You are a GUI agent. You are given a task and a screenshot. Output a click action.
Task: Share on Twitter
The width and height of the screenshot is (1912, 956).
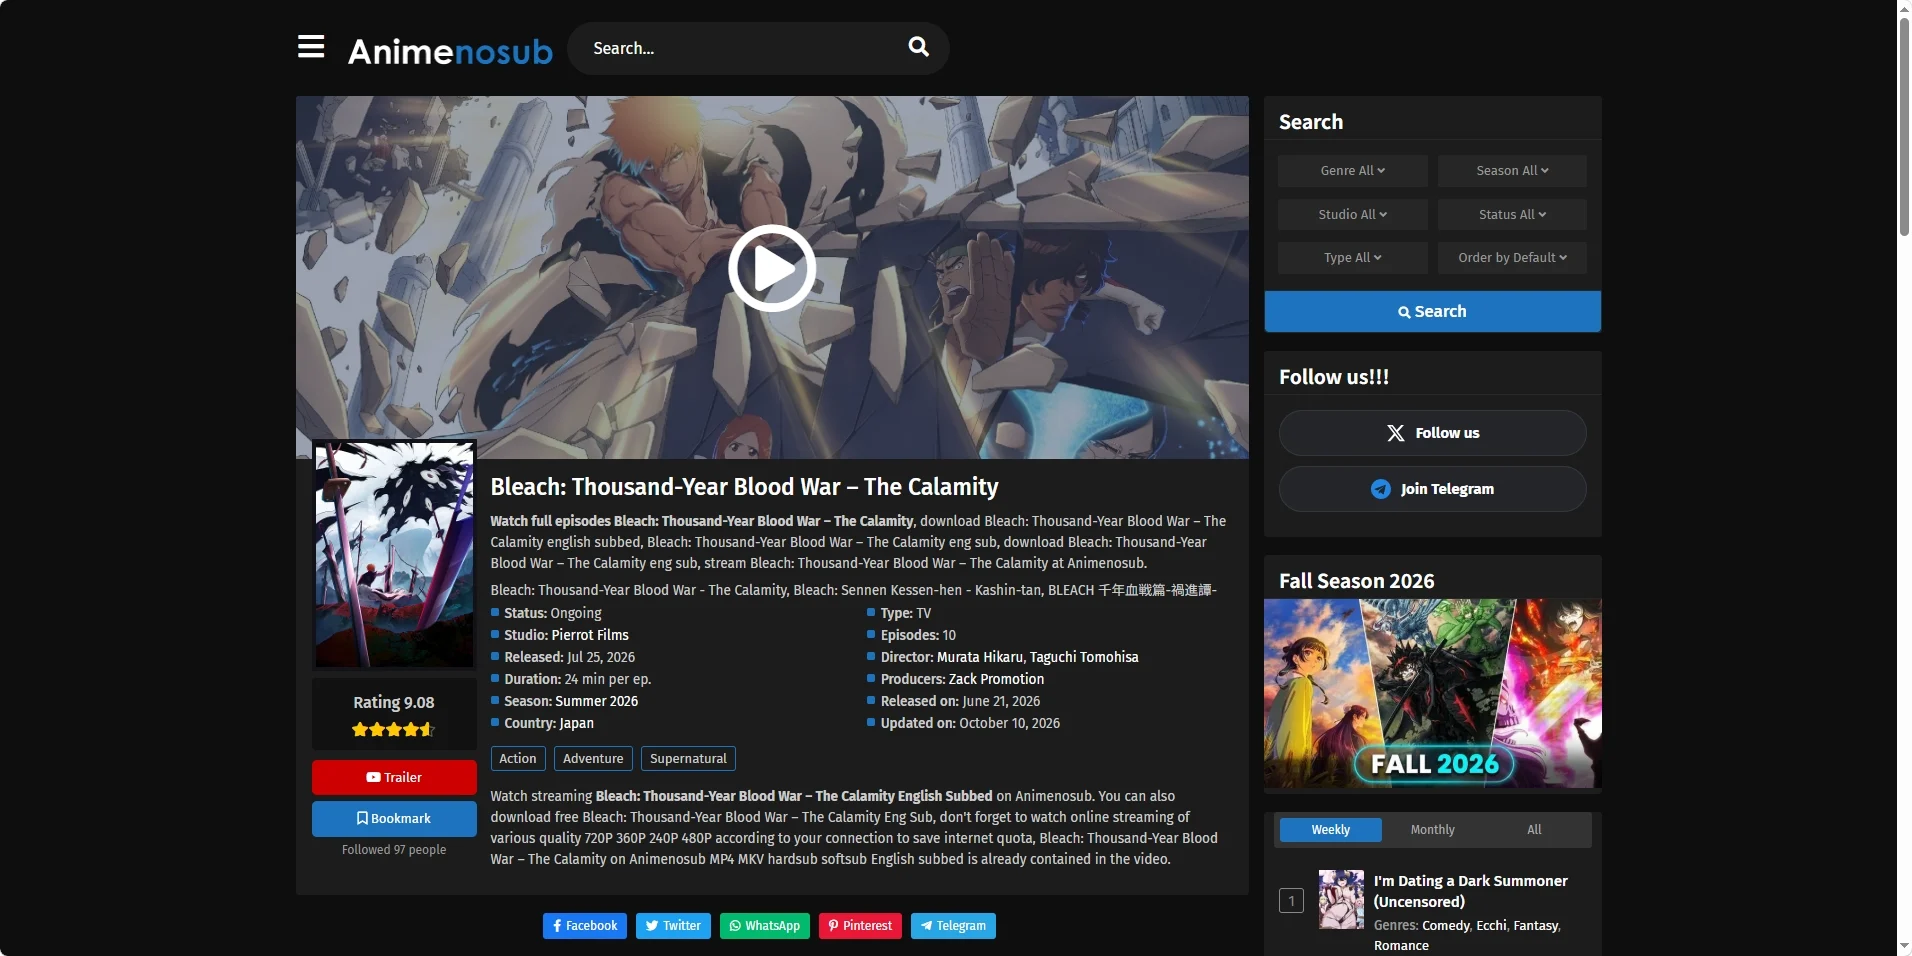coord(673,926)
